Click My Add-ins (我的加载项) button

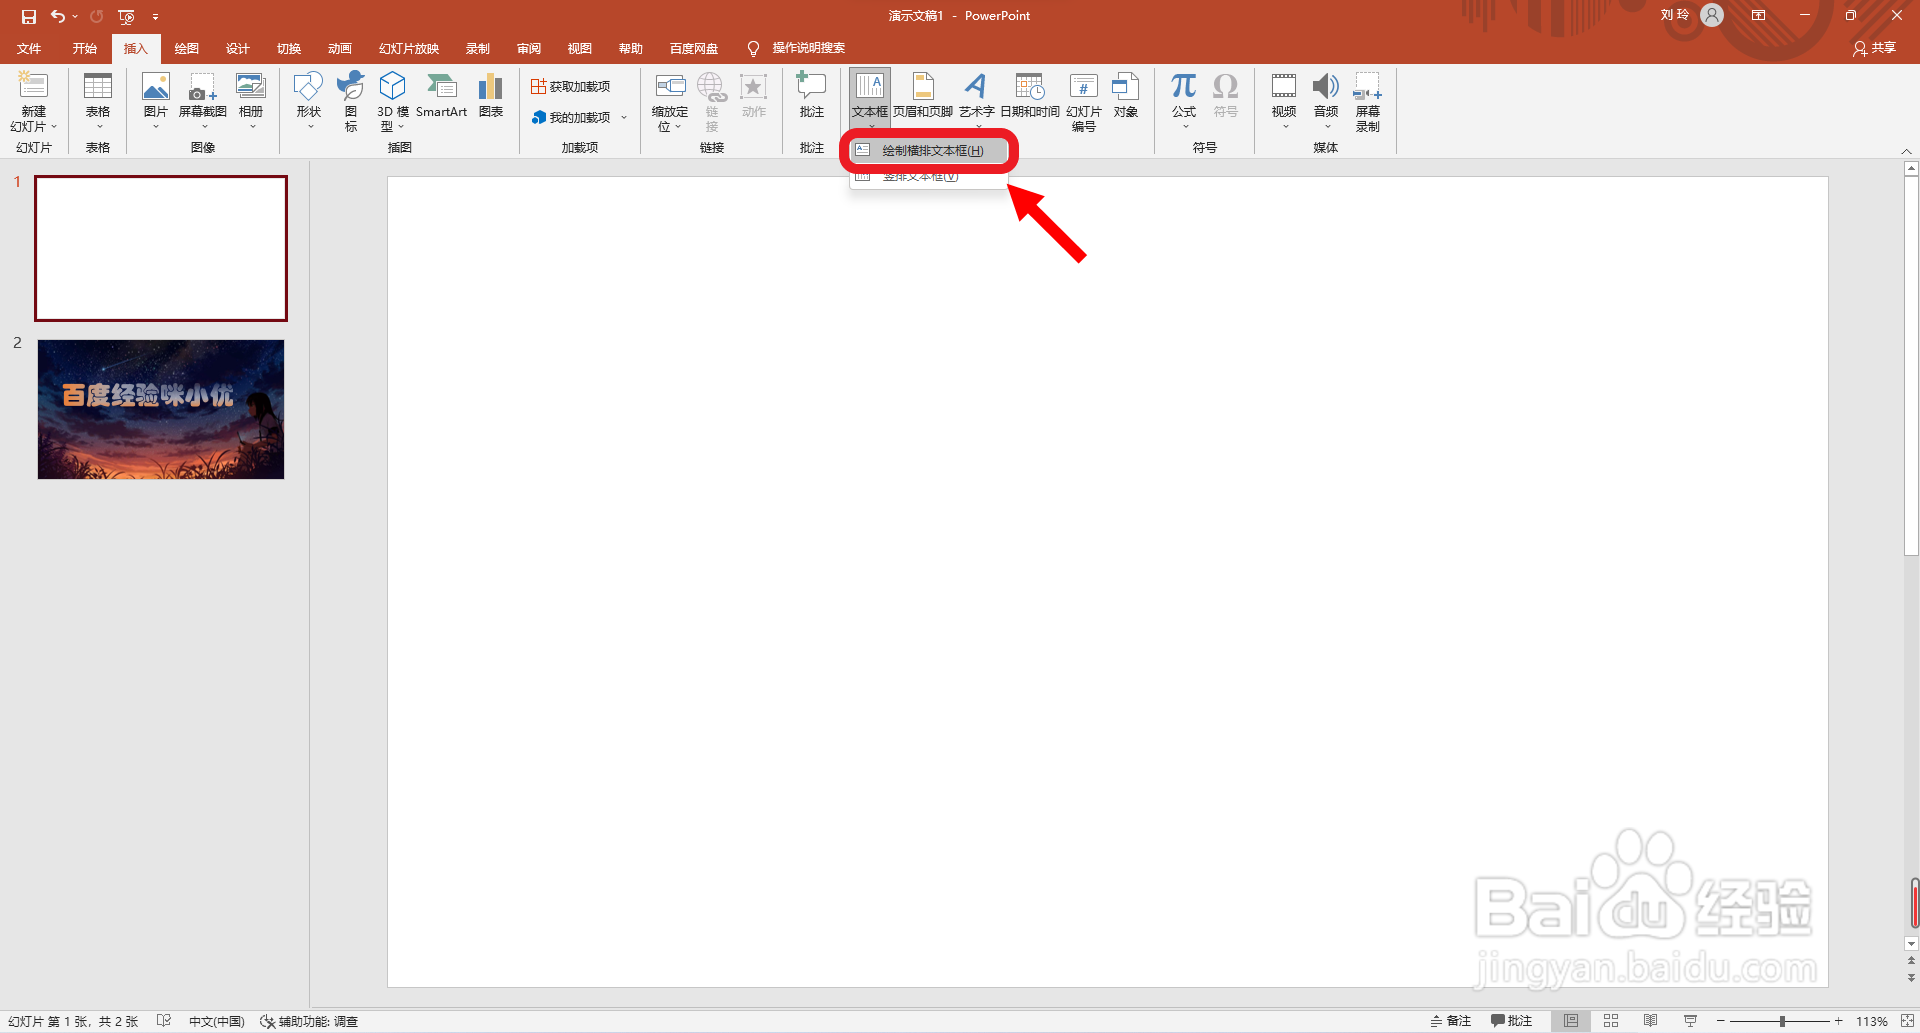pos(571,117)
